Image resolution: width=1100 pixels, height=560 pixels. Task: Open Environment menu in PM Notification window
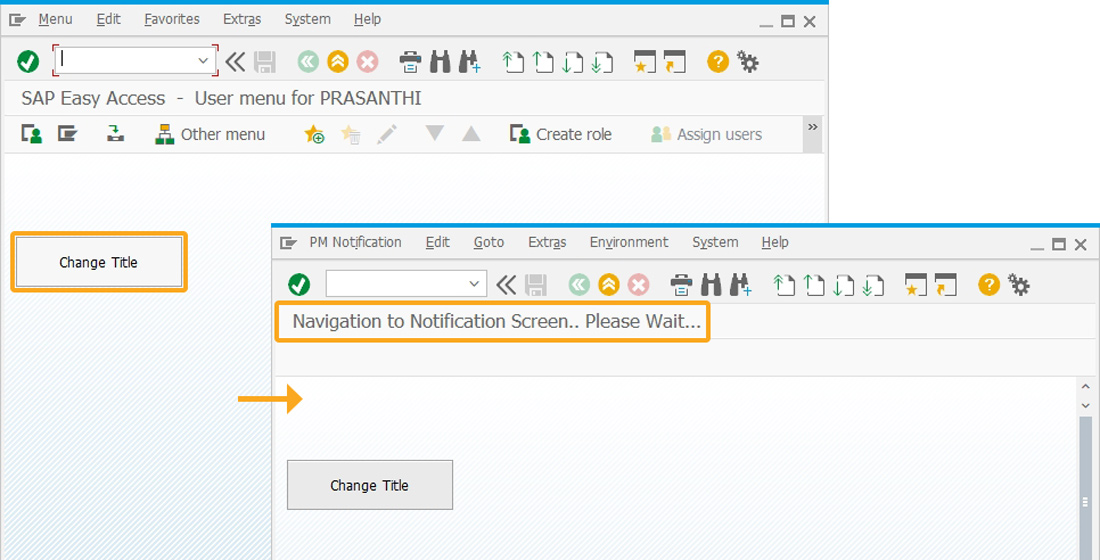click(629, 242)
